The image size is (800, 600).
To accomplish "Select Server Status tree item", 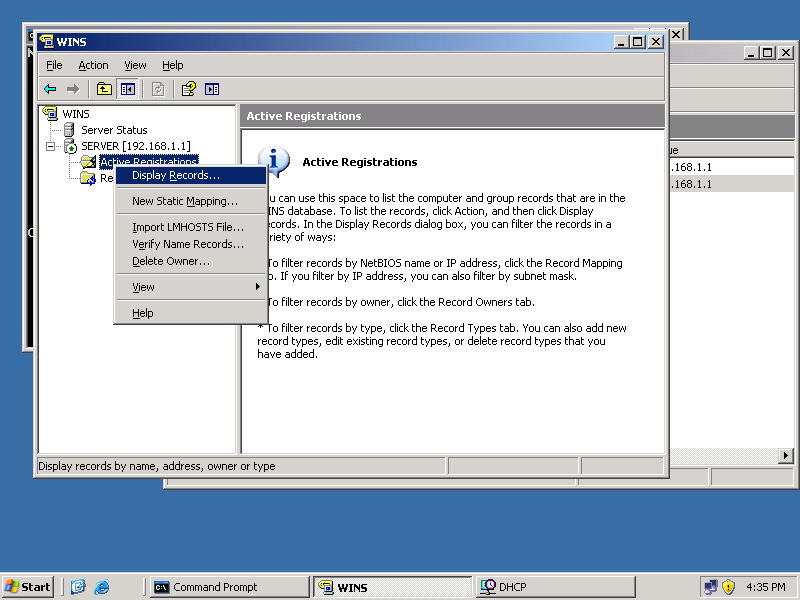I will (114, 130).
